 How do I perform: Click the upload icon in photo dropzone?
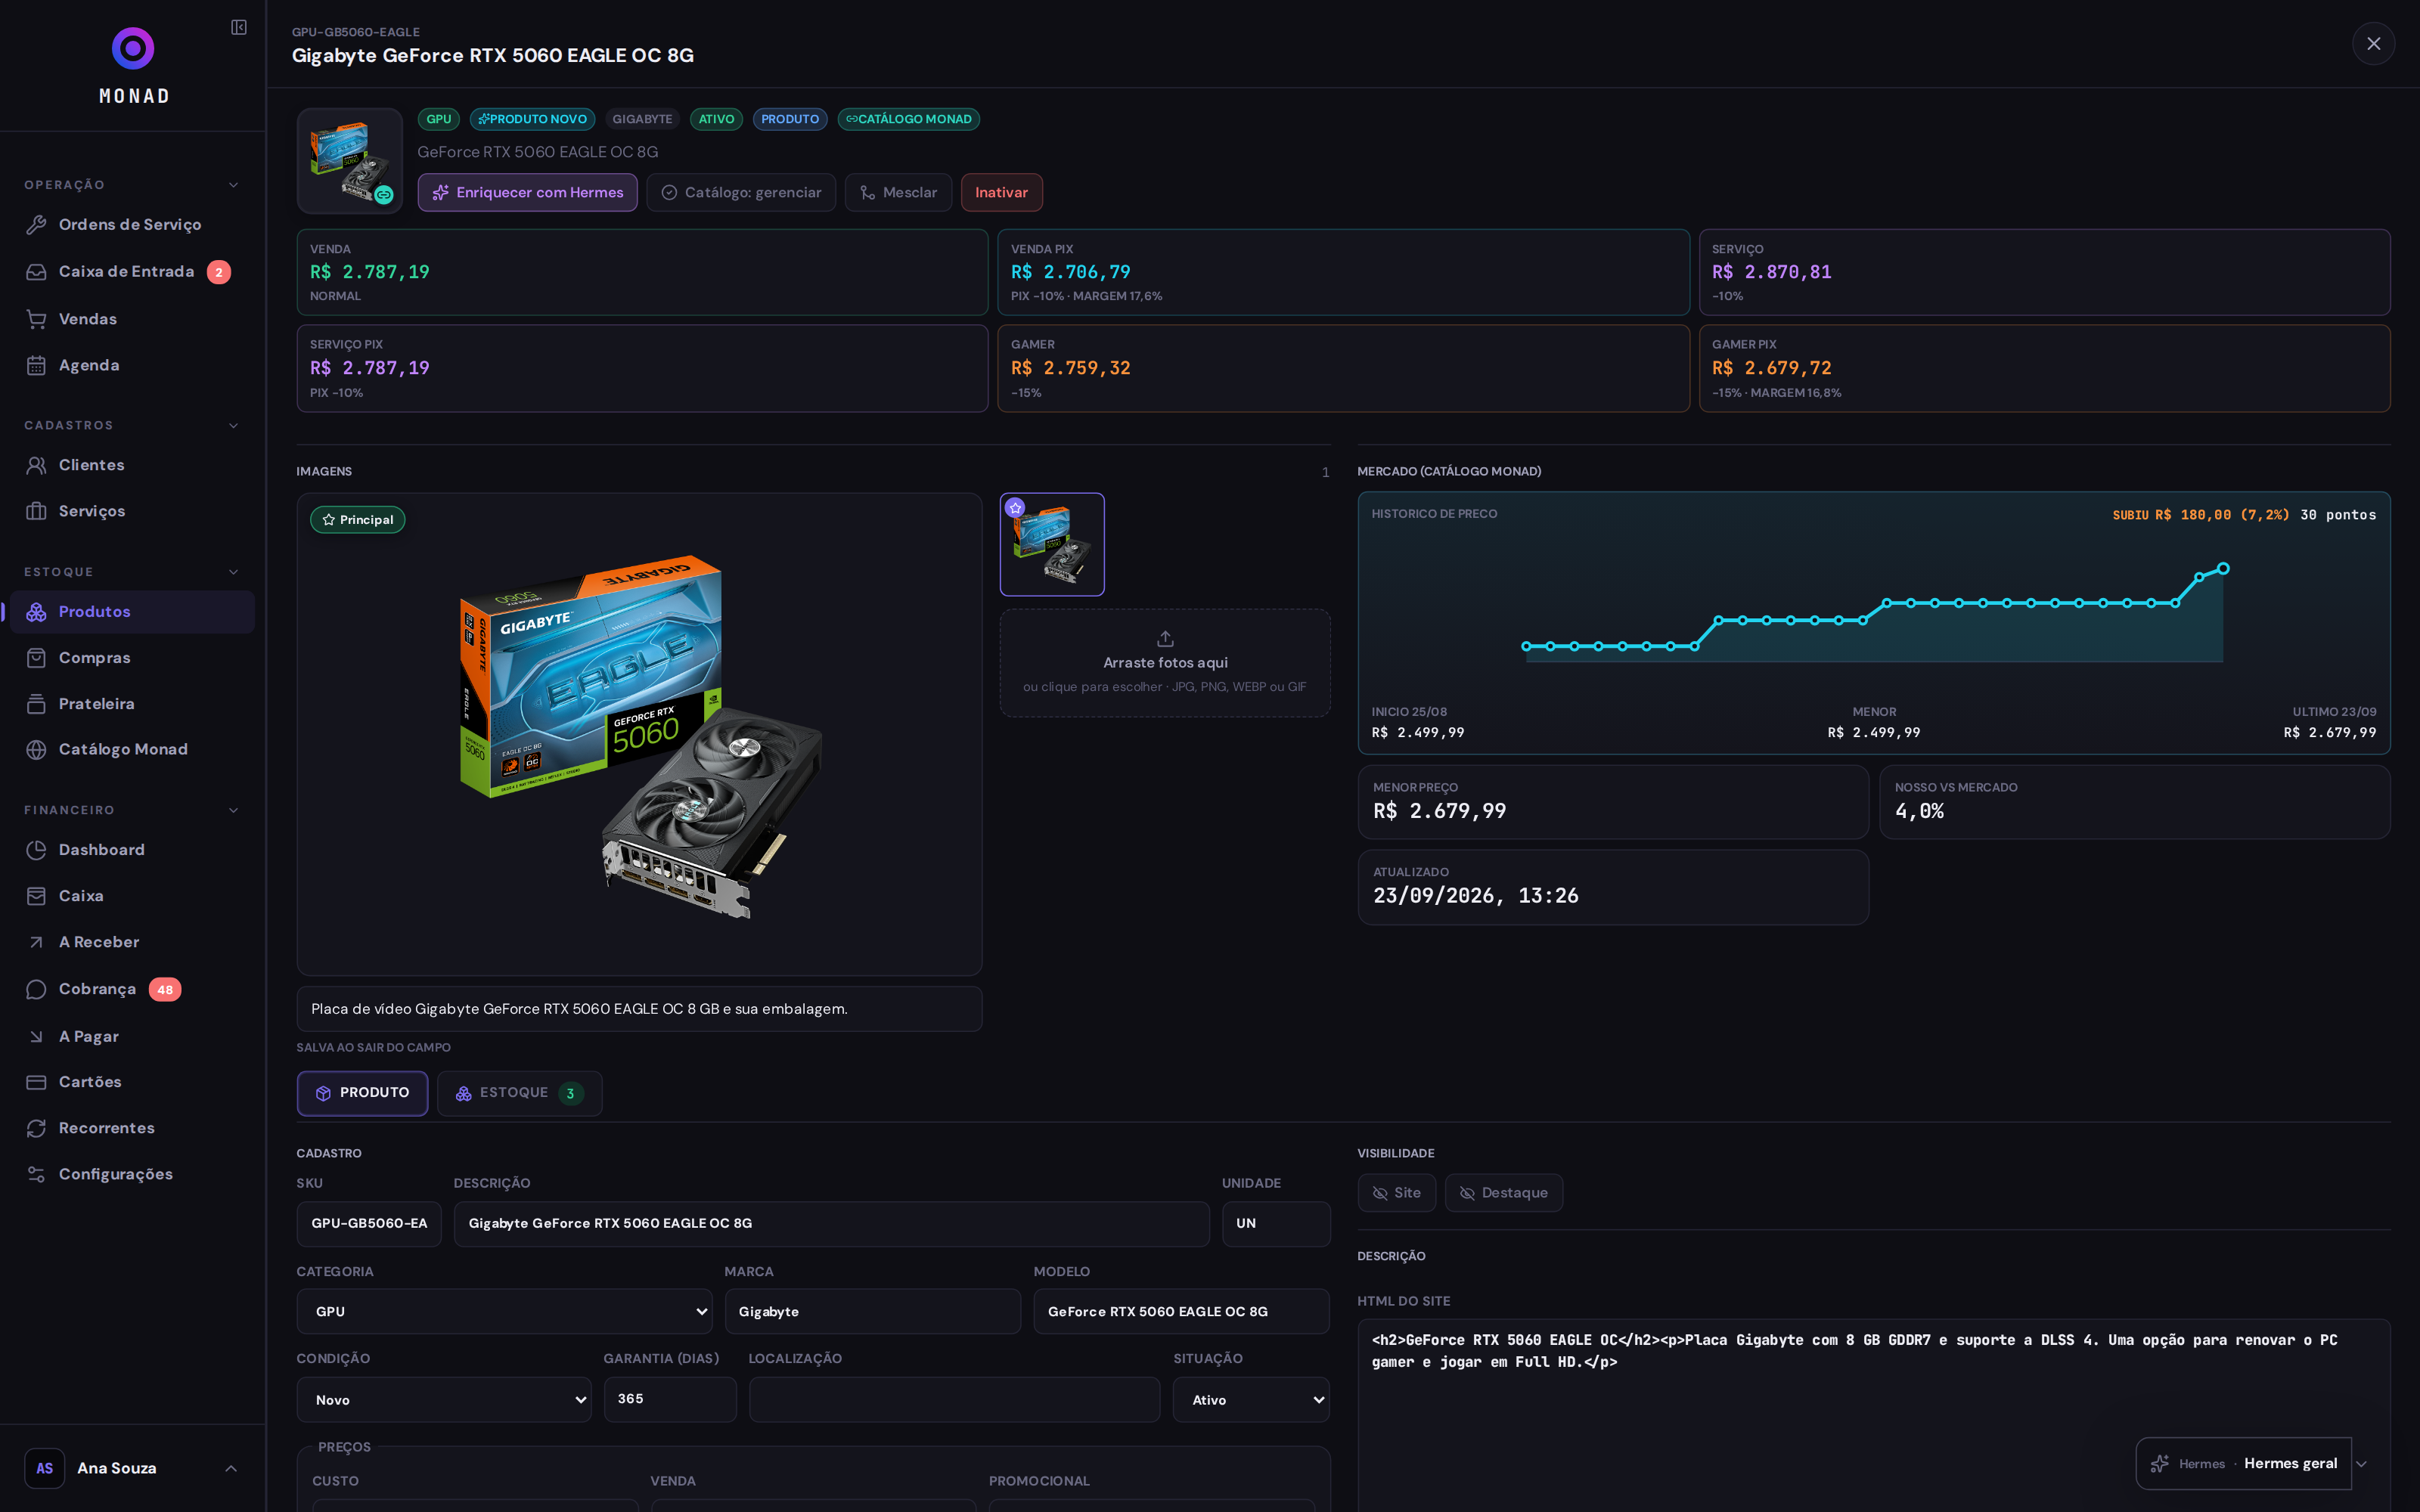pyautogui.click(x=1165, y=638)
